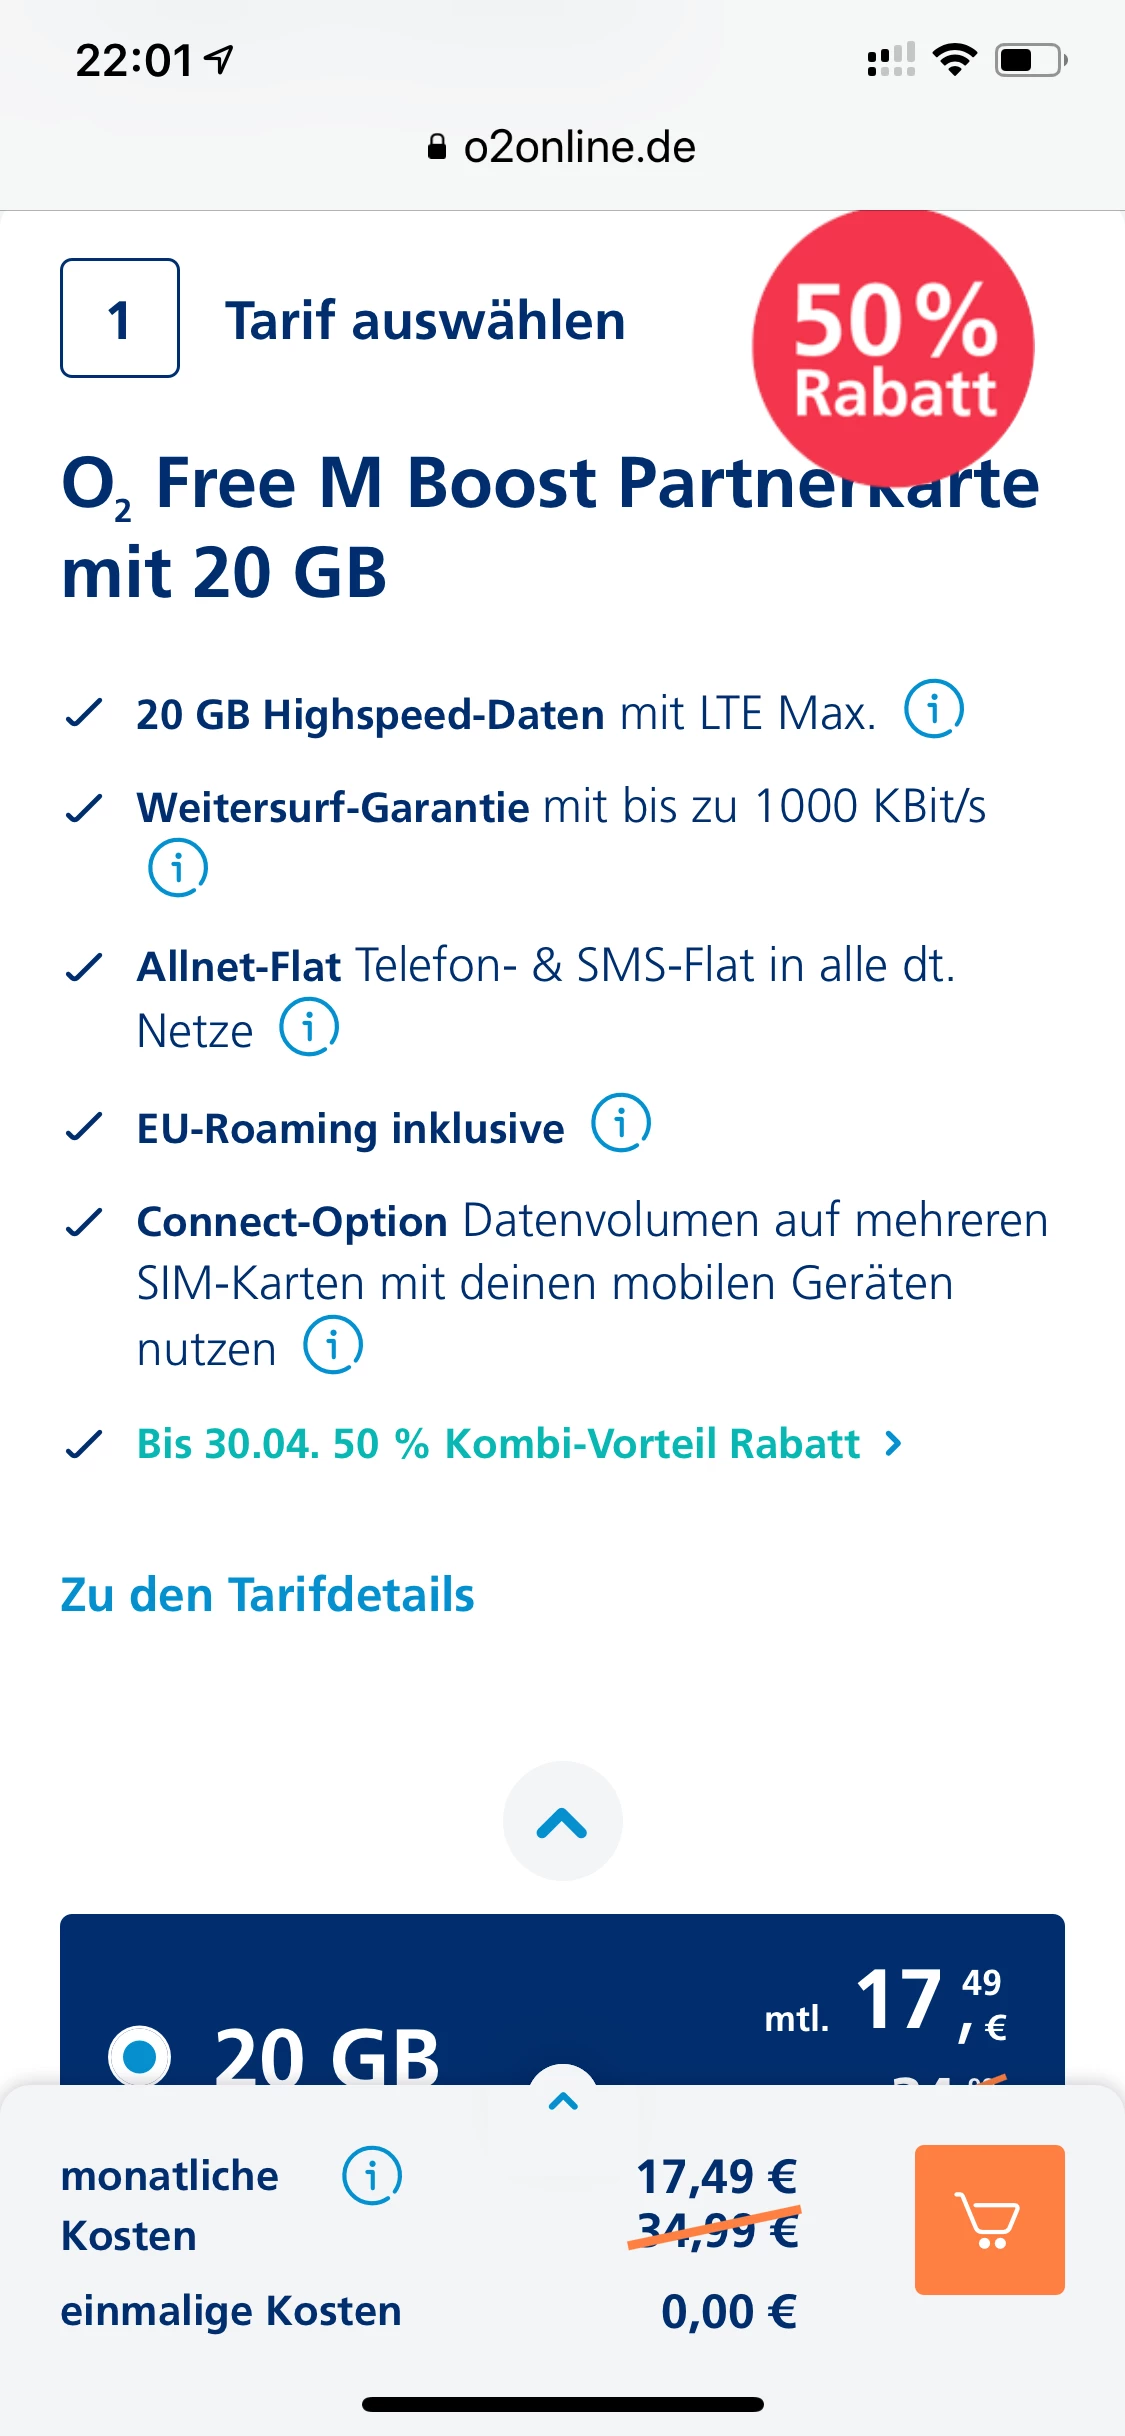Tap the orange shopping cart button
This screenshot has height=2436, width=1125.
[x=989, y=2219]
